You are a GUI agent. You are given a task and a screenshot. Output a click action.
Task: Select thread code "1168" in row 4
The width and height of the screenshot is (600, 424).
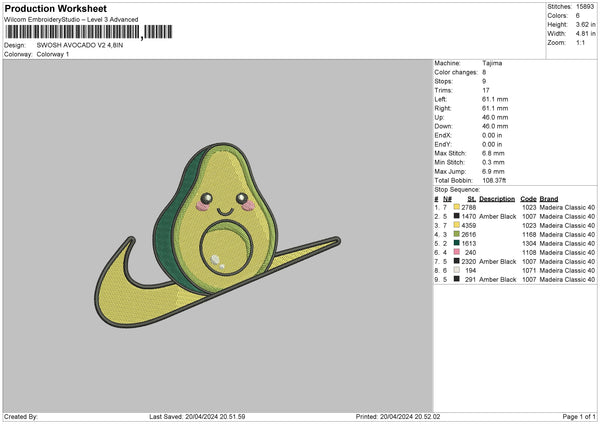tap(529, 235)
